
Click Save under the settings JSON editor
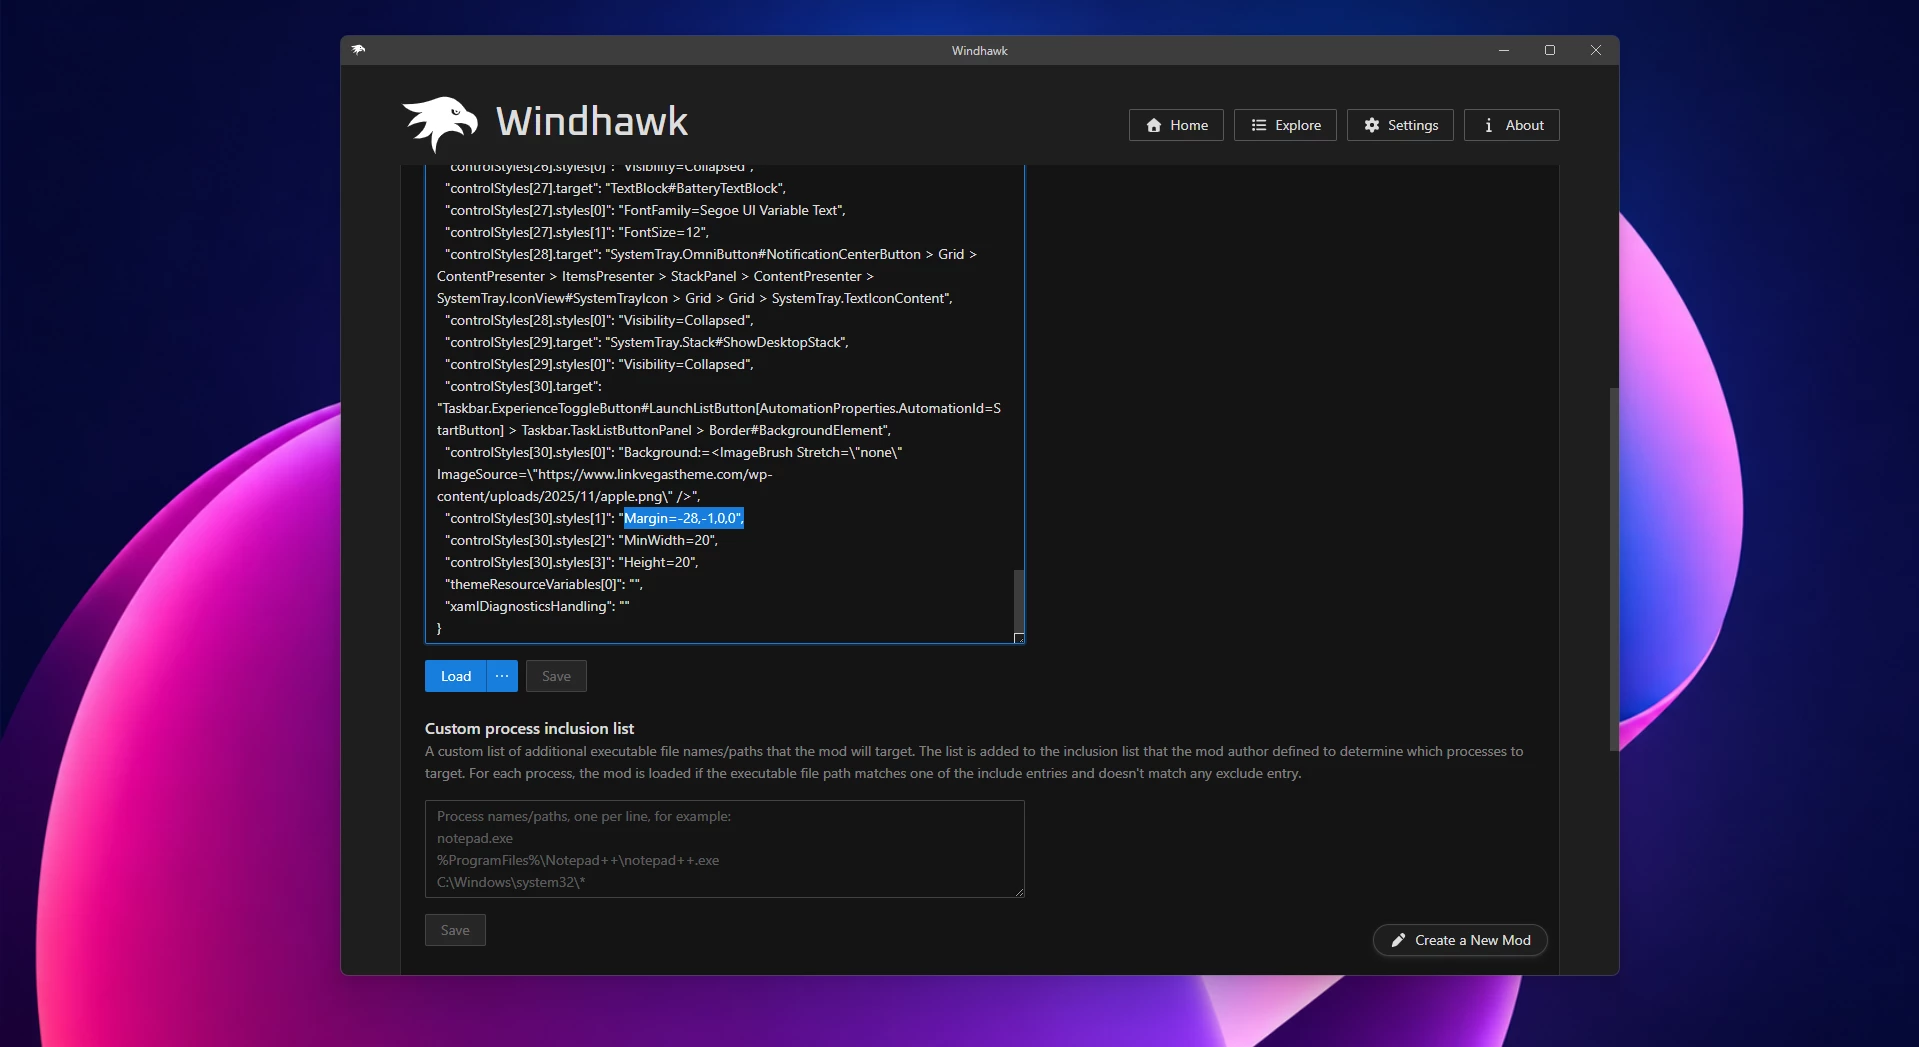556,676
